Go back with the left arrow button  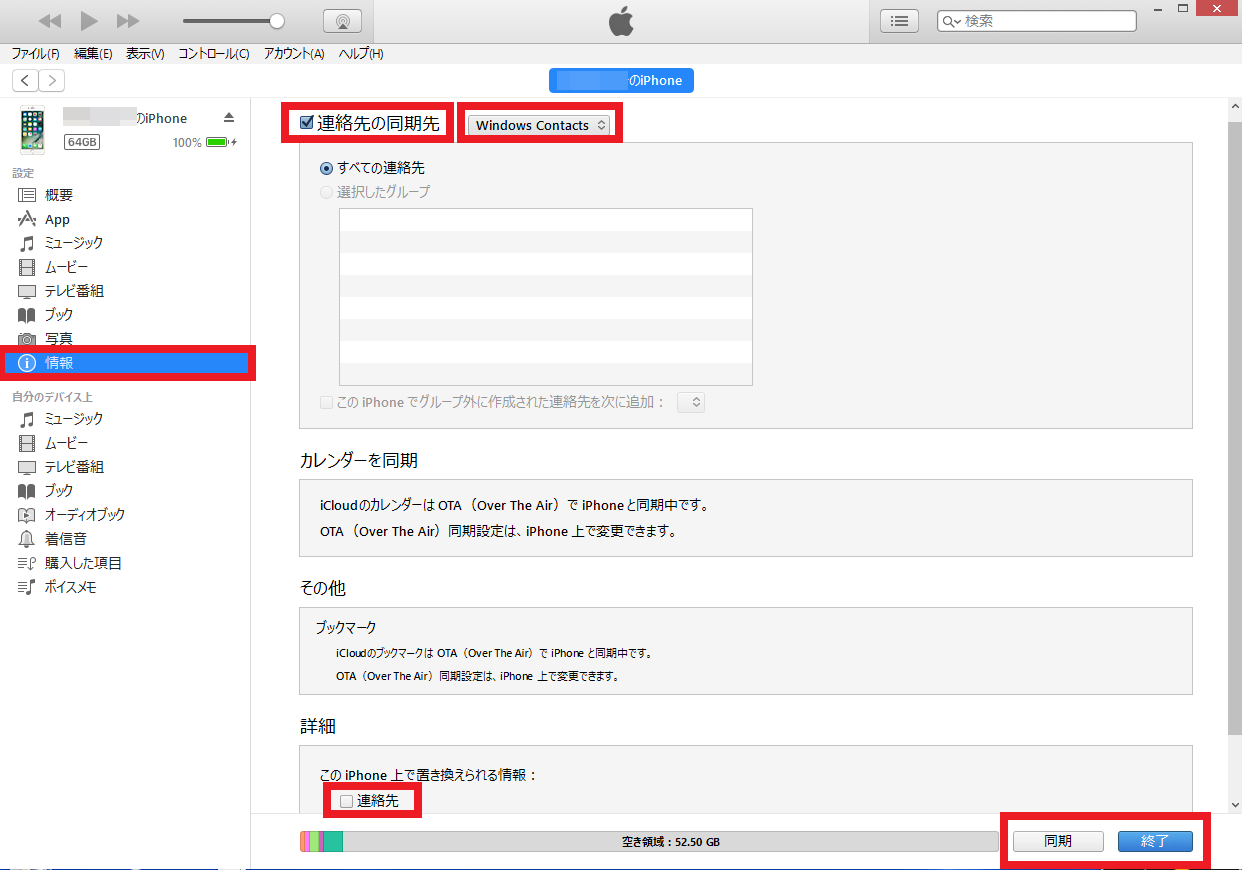pos(25,81)
